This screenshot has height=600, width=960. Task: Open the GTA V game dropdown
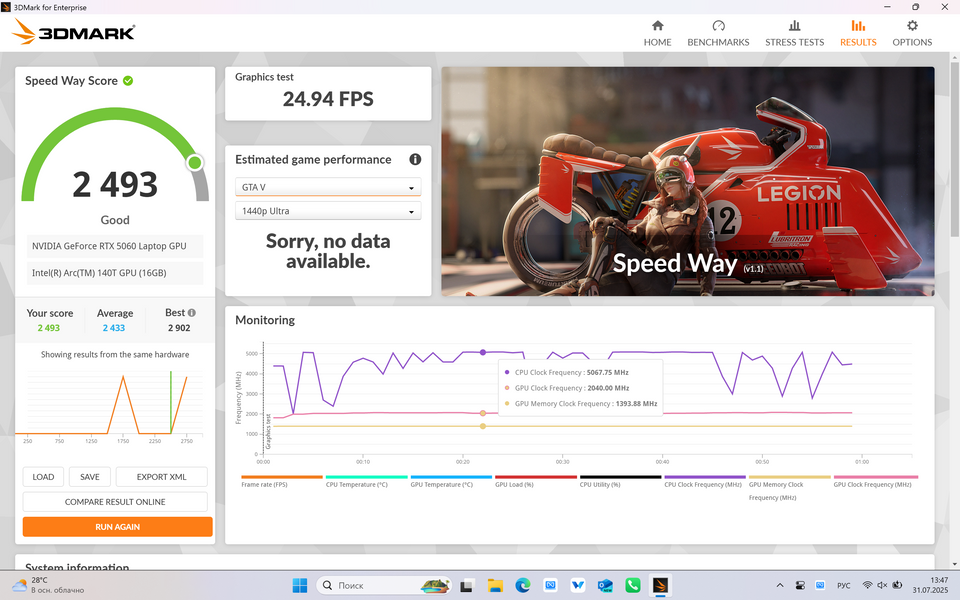(328, 187)
